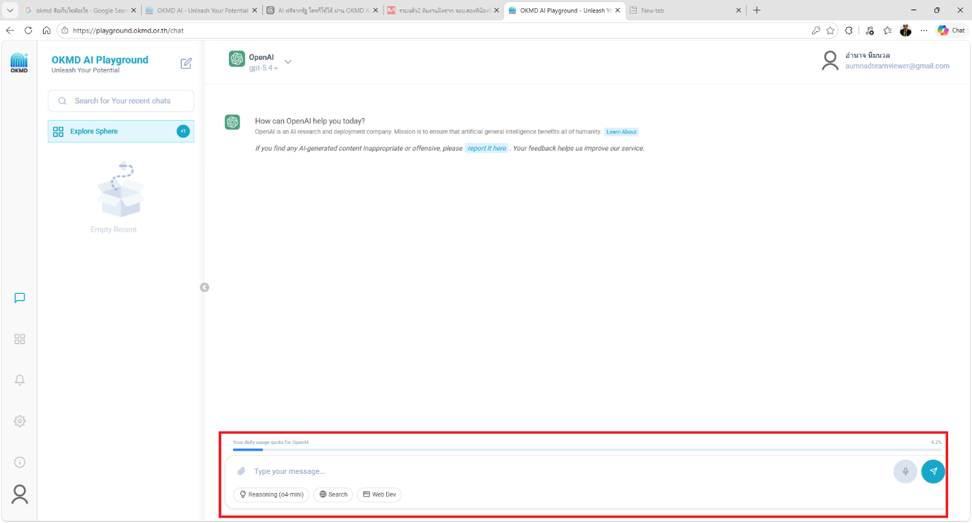Click the OKMD AI Playground title
The height and width of the screenshot is (523, 972).
point(100,60)
